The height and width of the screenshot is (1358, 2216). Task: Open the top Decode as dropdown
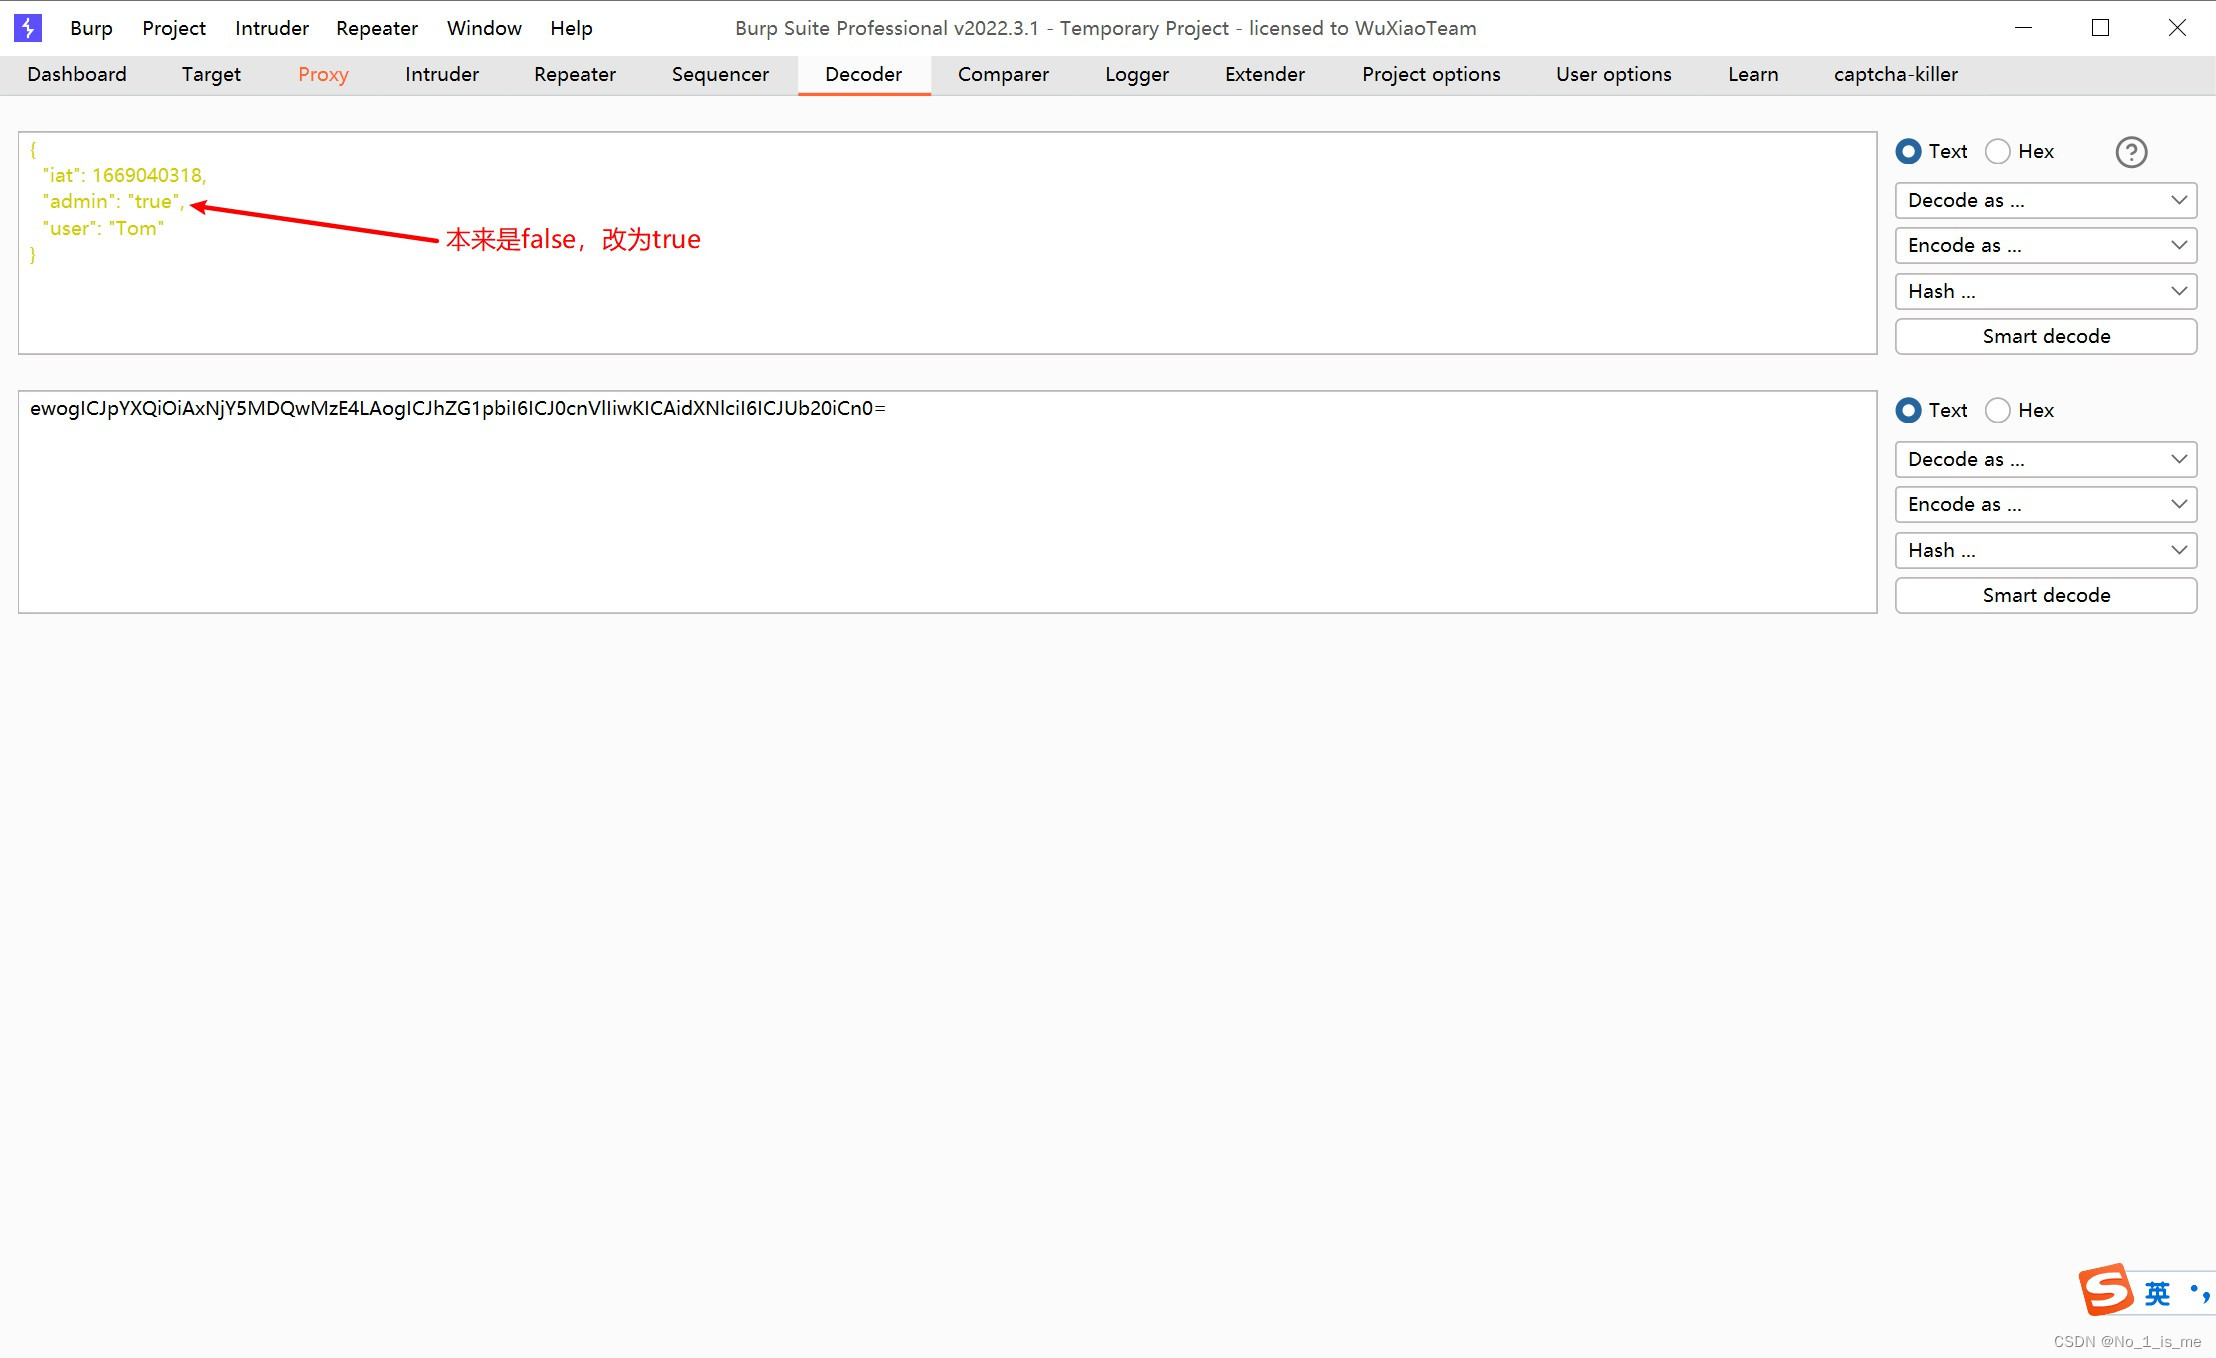pyautogui.click(x=2044, y=200)
